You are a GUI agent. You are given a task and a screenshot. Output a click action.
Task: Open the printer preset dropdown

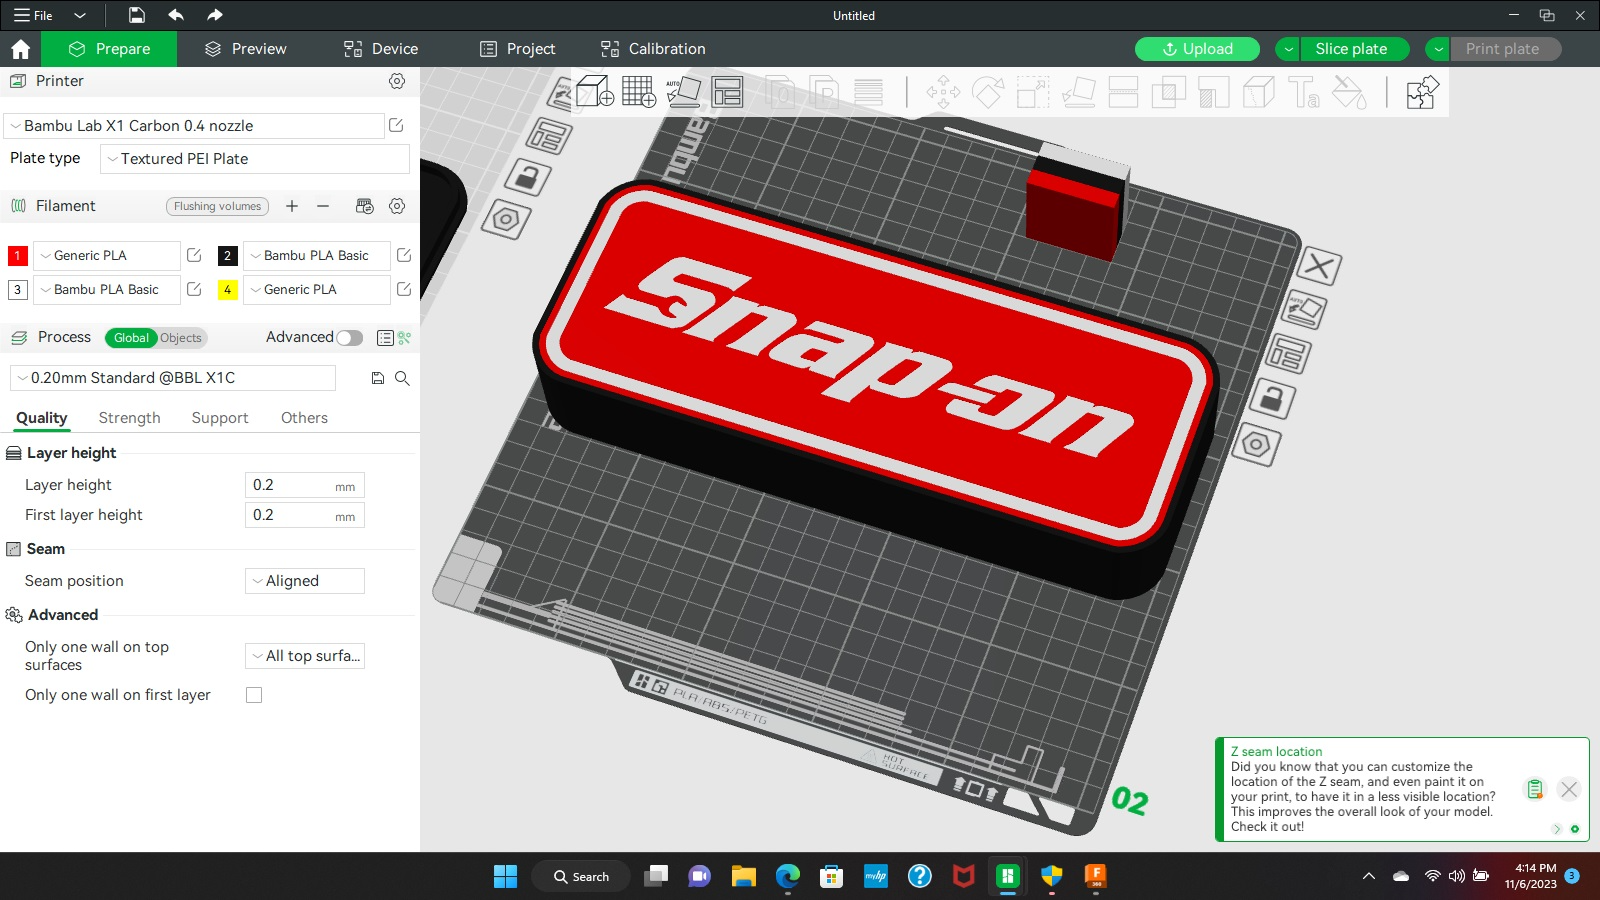click(x=194, y=126)
